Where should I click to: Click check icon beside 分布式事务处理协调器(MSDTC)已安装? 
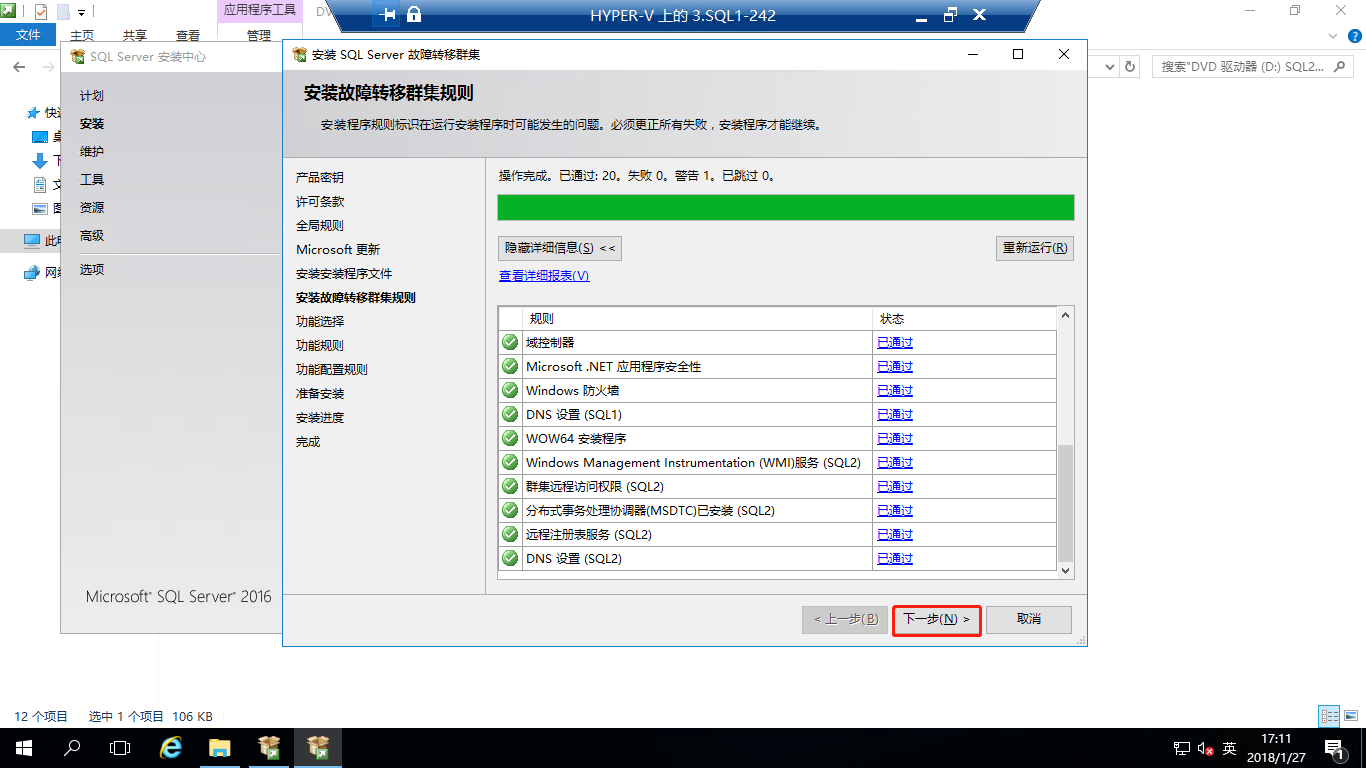tap(510, 510)
